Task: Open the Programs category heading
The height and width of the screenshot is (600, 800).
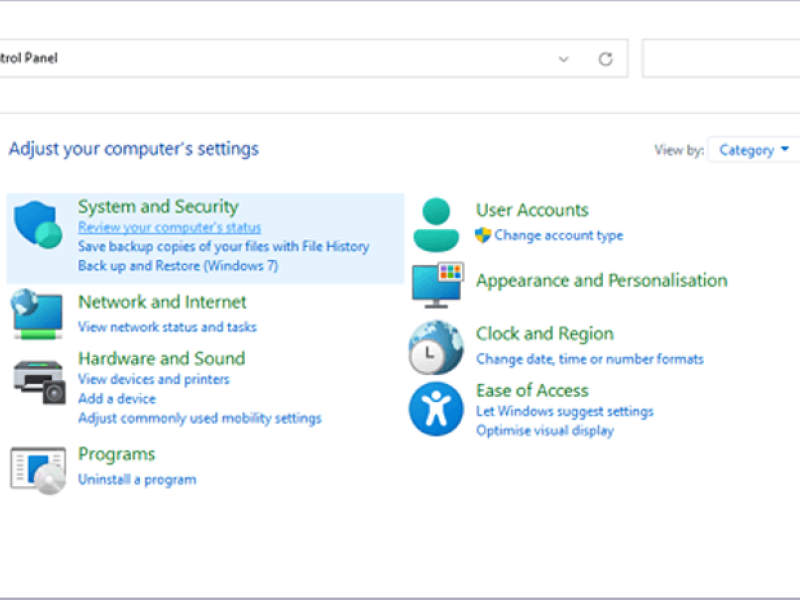Action: coord(116,454)
